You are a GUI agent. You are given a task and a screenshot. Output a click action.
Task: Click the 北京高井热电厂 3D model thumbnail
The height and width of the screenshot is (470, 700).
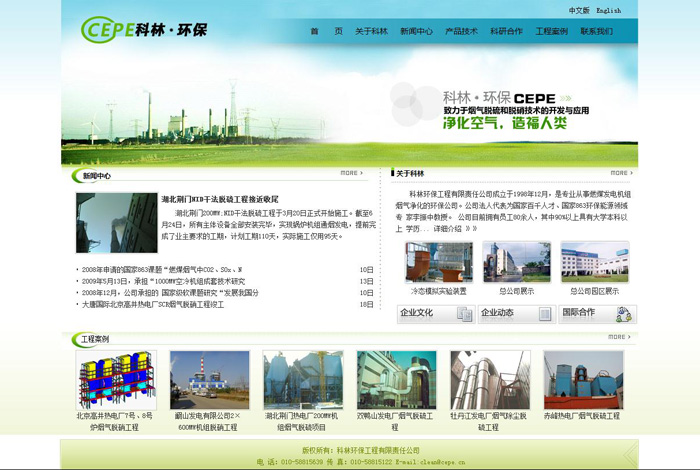tap(115, 379)
